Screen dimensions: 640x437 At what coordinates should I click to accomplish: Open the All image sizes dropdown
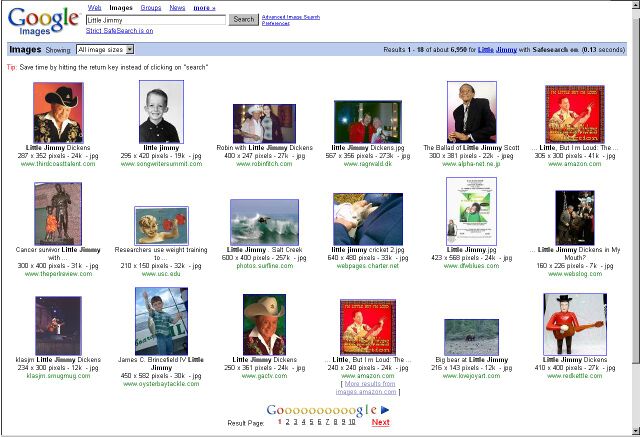(x=105, y=49)
